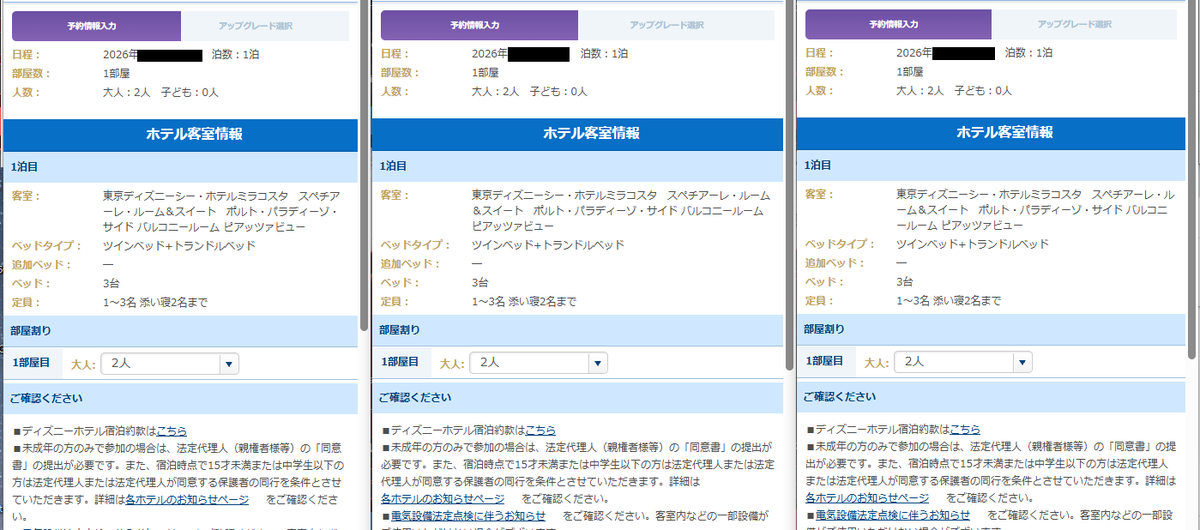Click 1泊目 section heading in middle panel
Image resolution: width=1200 pixels, height=530 pixels.
[578, 166]
